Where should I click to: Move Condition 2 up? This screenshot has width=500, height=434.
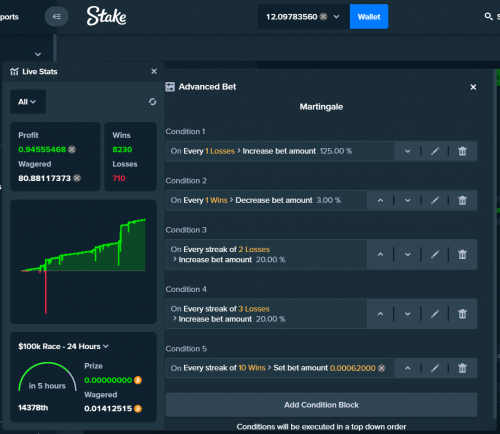point(380,200)
